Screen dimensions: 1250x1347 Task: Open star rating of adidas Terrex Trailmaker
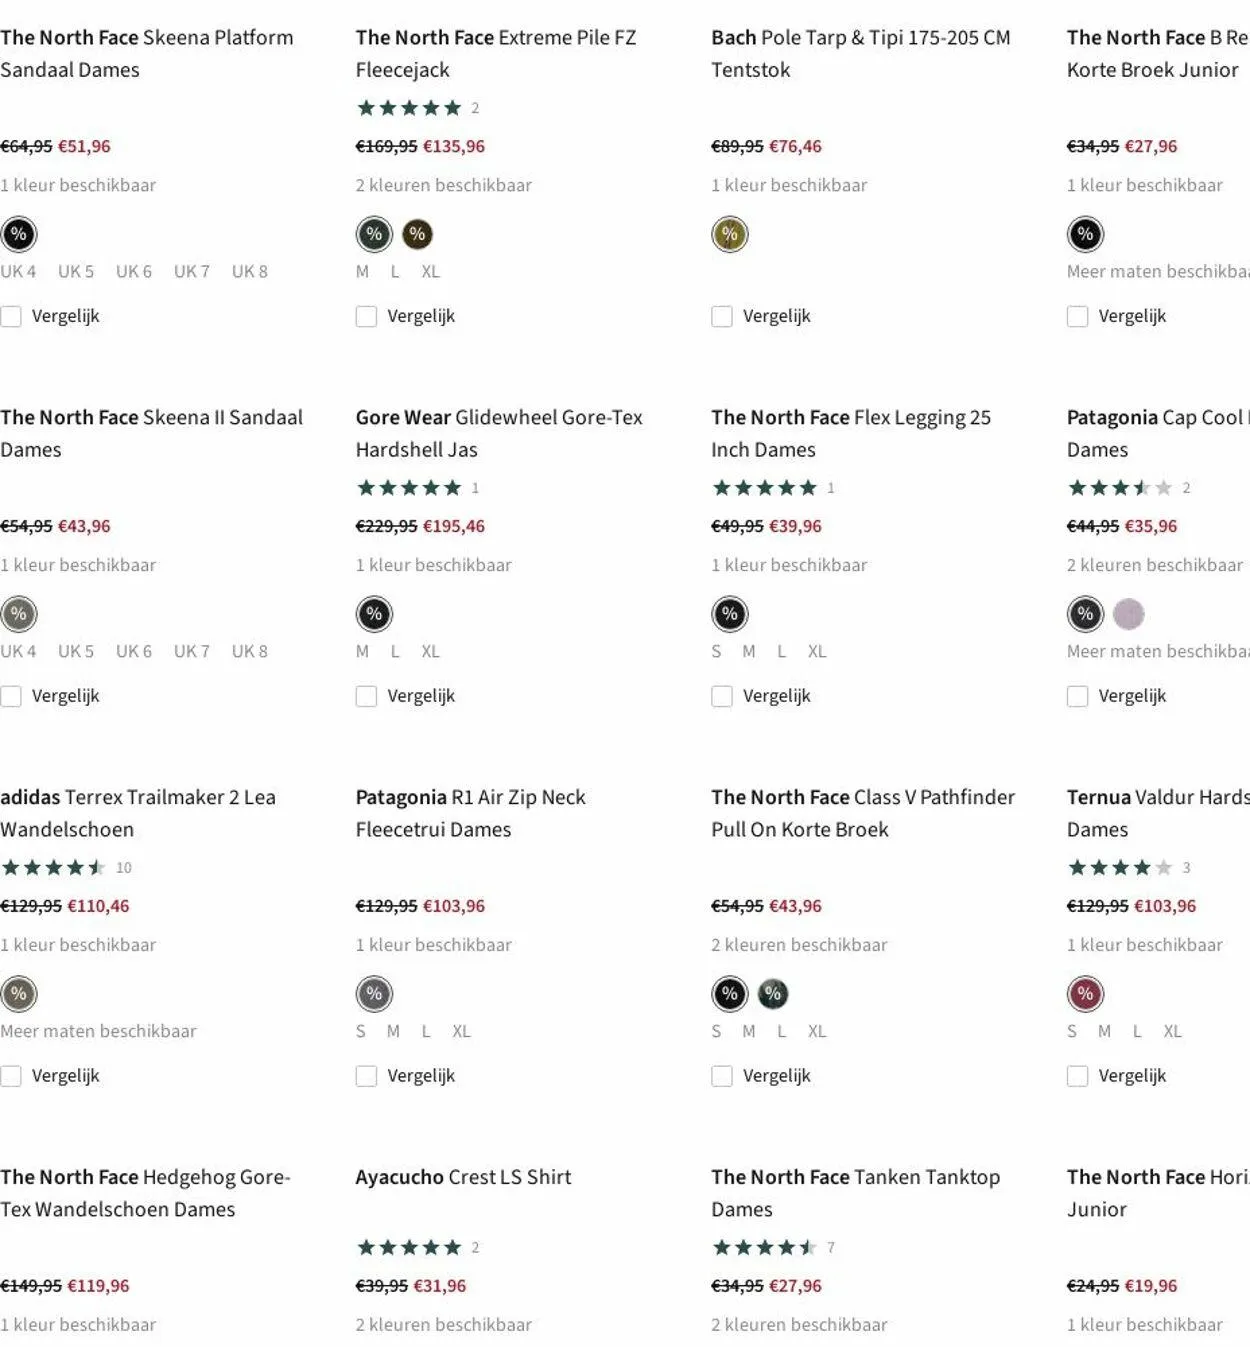[54, 867]
